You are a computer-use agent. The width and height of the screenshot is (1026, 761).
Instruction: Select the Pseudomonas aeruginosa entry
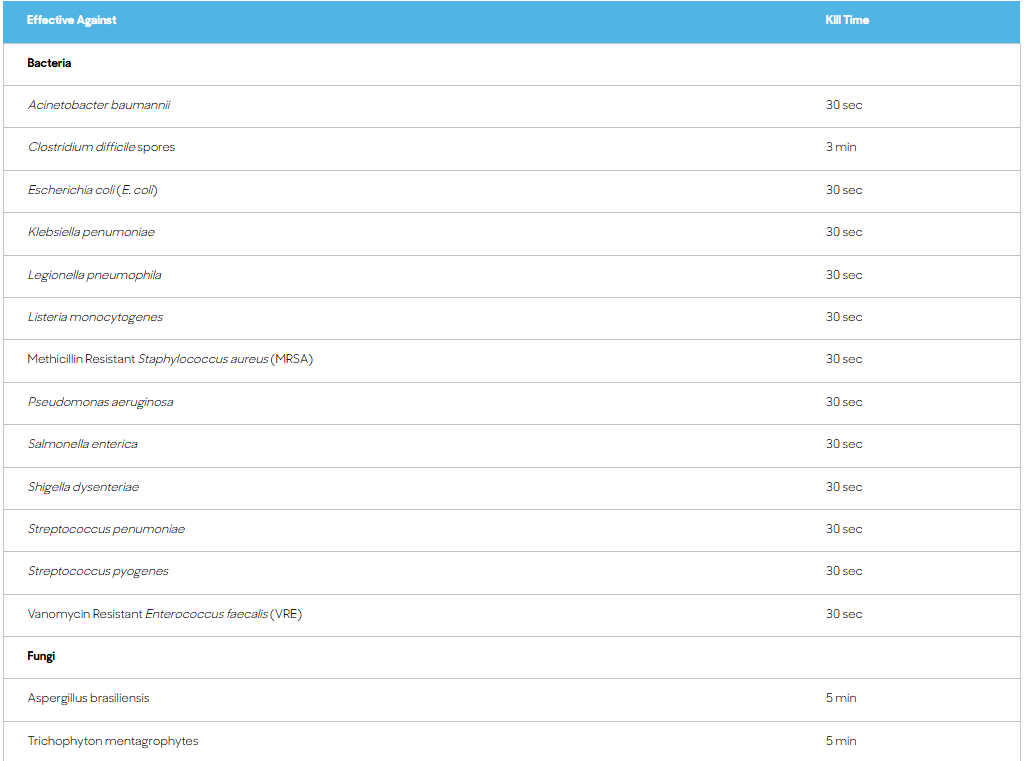click(100, 402)
